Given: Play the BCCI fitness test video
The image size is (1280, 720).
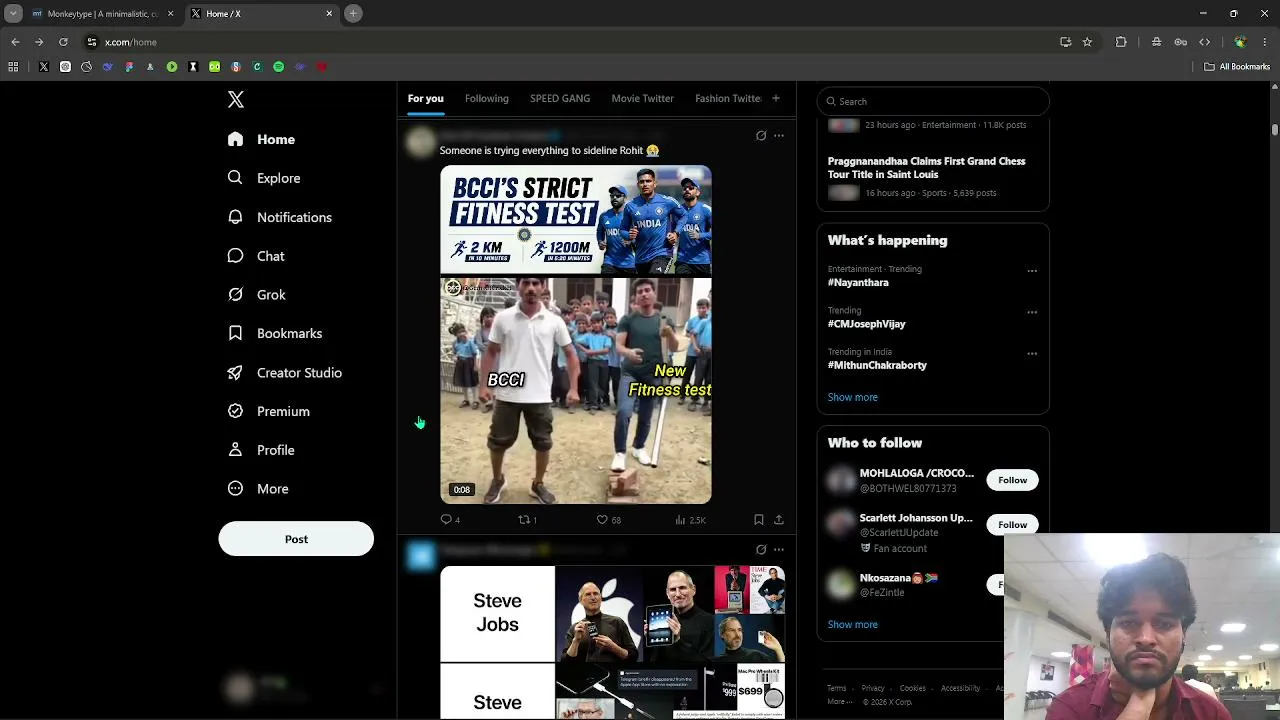Looking at the screenshot, I should click(576, 391).
